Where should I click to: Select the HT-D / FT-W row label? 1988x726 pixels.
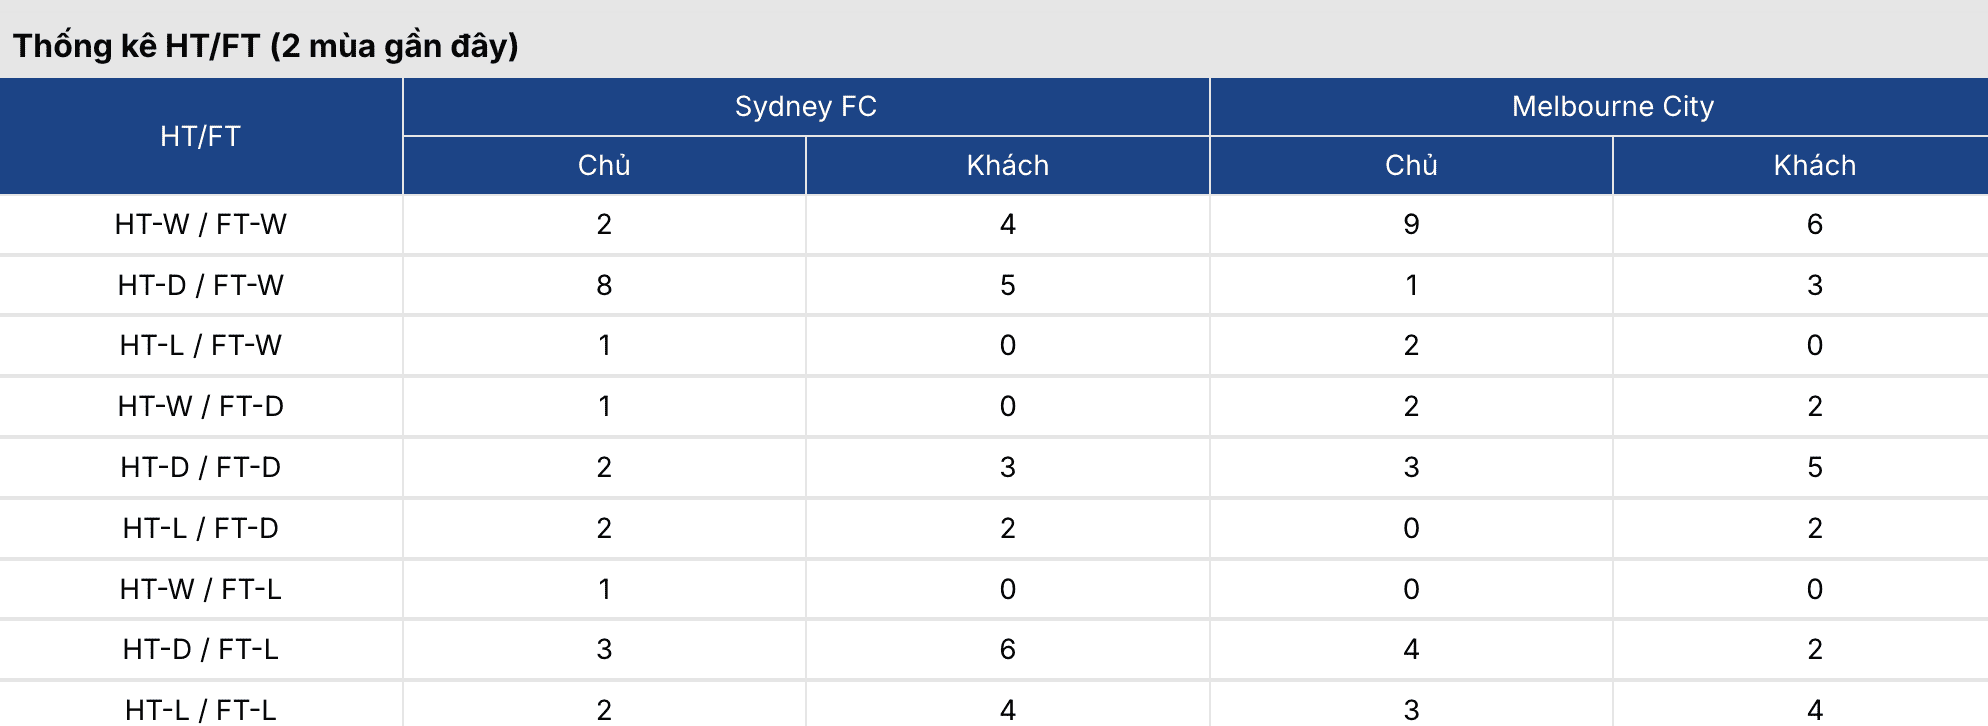[x=201, y=285]
